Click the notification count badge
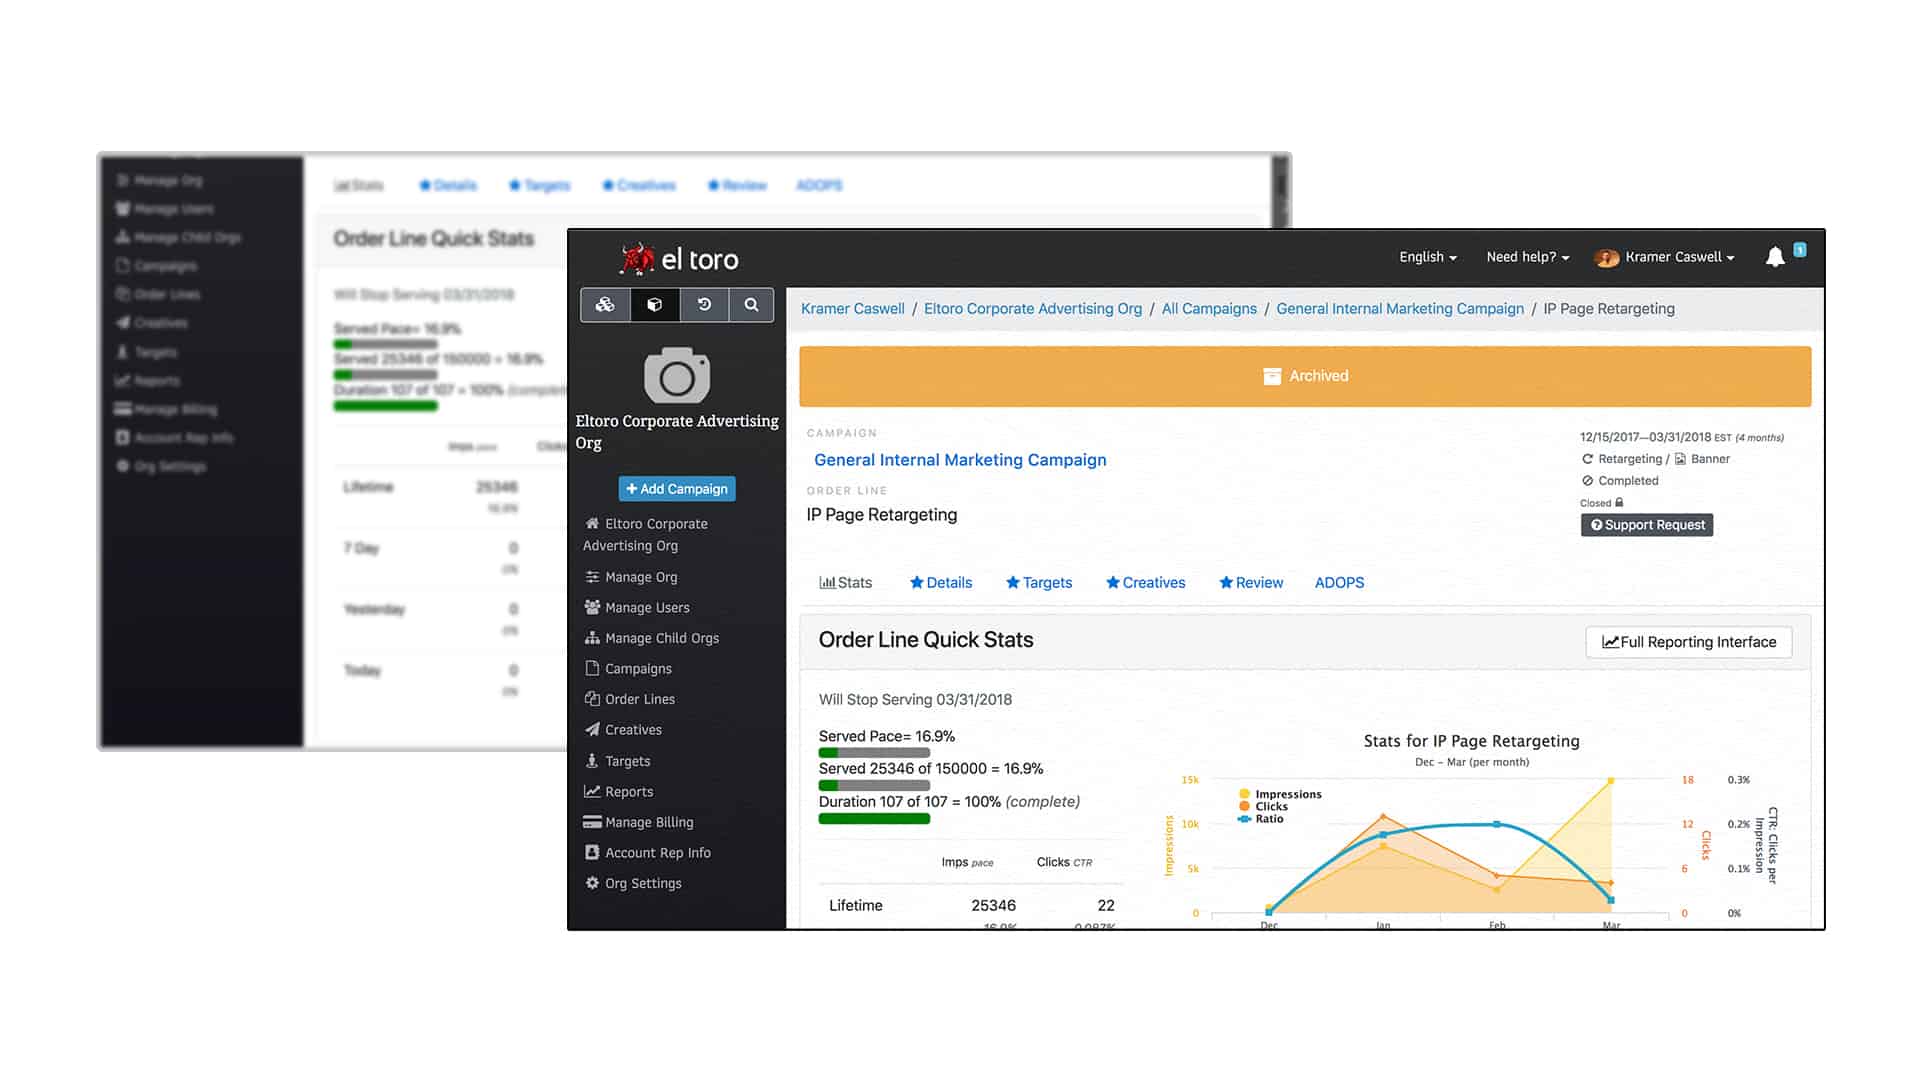Viewport: 1920px width, 1080px height. pyautogui.click(x=1800, y=250)
